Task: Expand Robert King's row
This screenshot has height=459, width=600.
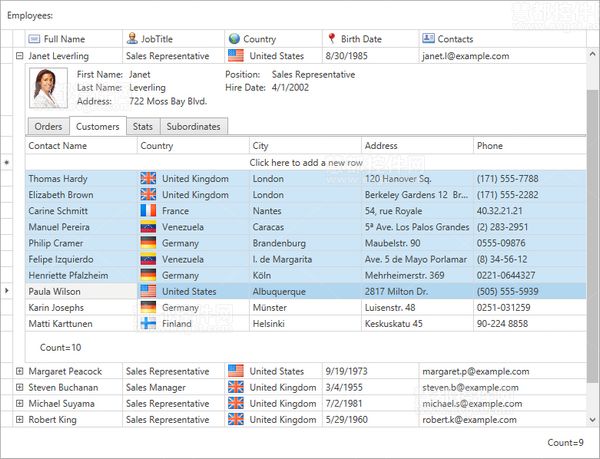Action: point(20,420)
